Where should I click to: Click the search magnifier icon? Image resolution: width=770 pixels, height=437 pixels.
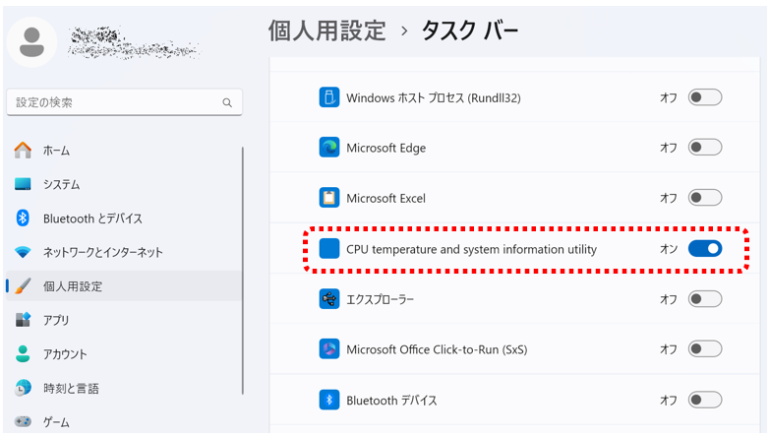coord(227,103)
